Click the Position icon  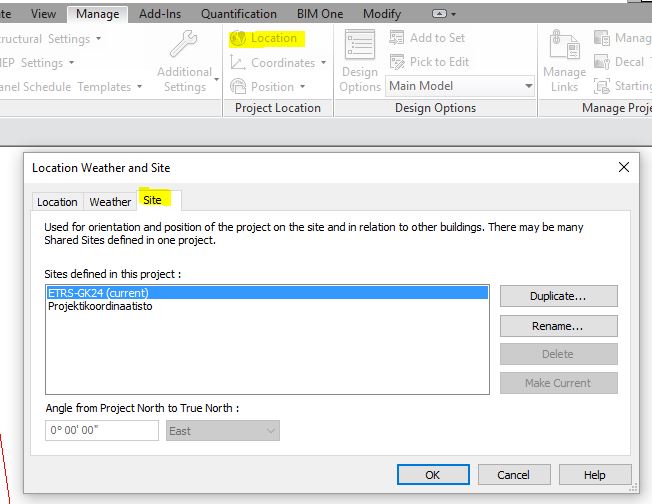(238, 86)
